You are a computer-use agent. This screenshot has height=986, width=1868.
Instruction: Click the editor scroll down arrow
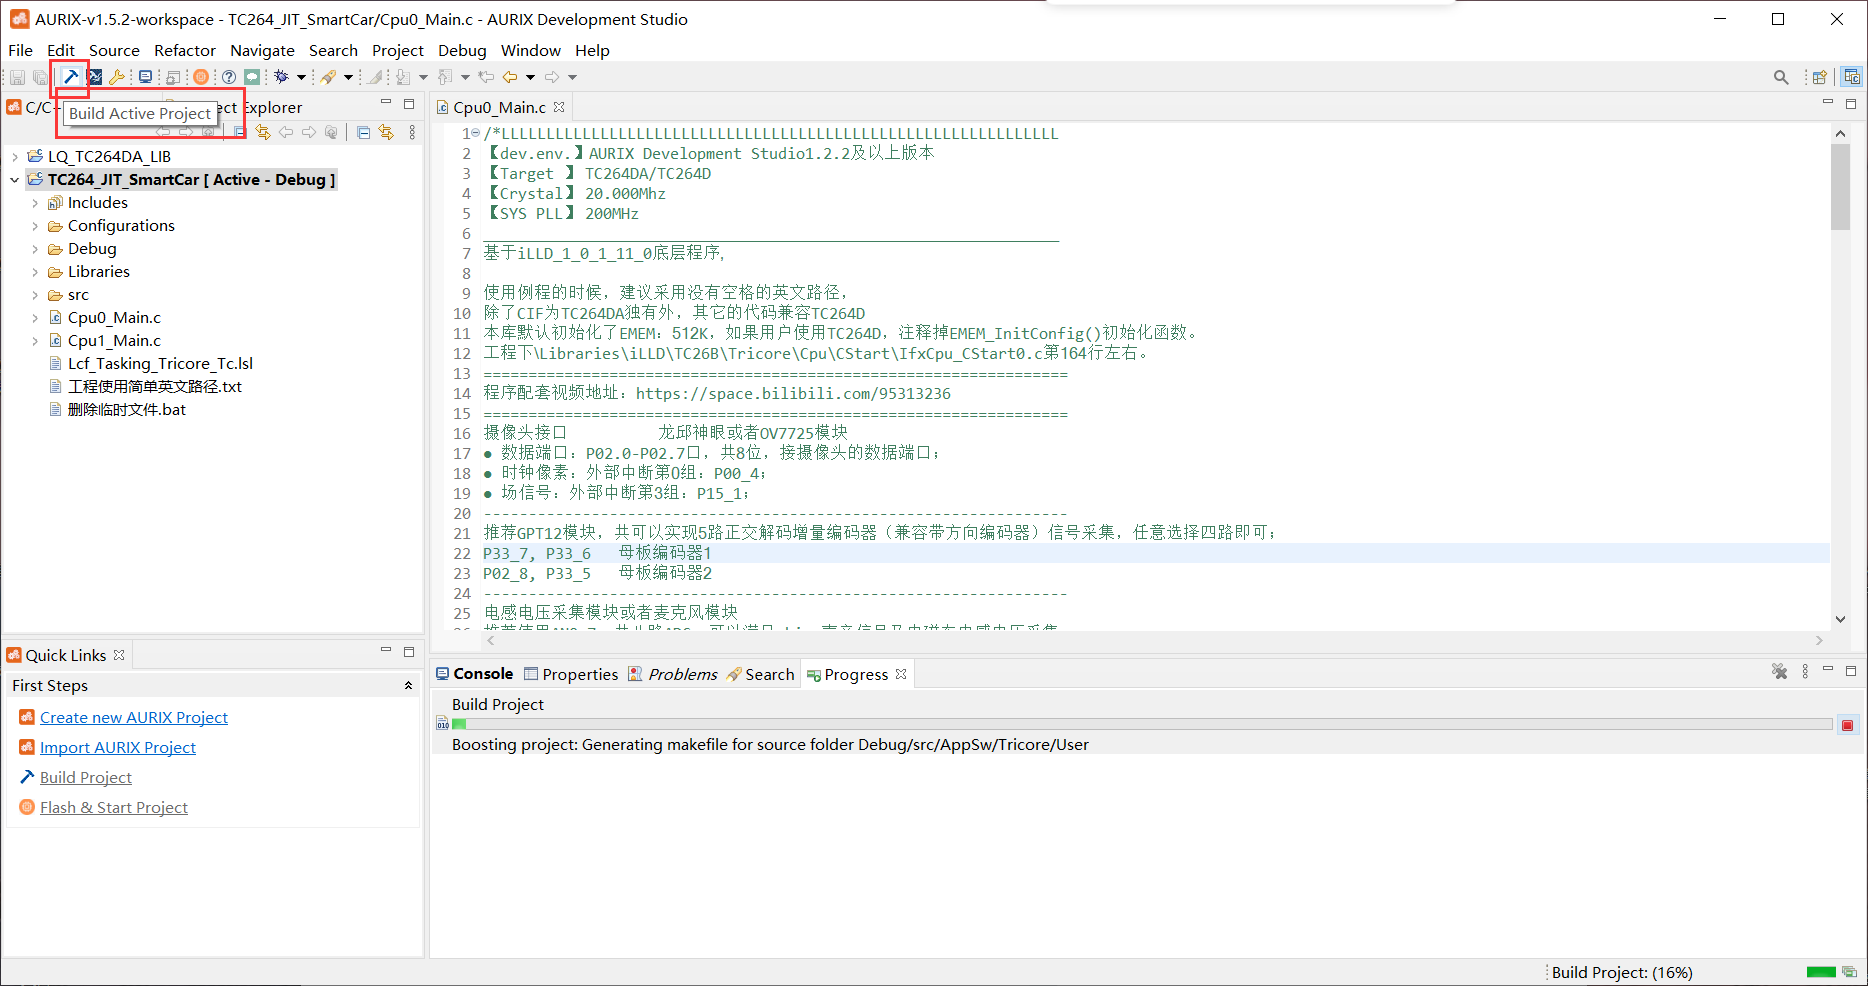(x=1840, y=619)
